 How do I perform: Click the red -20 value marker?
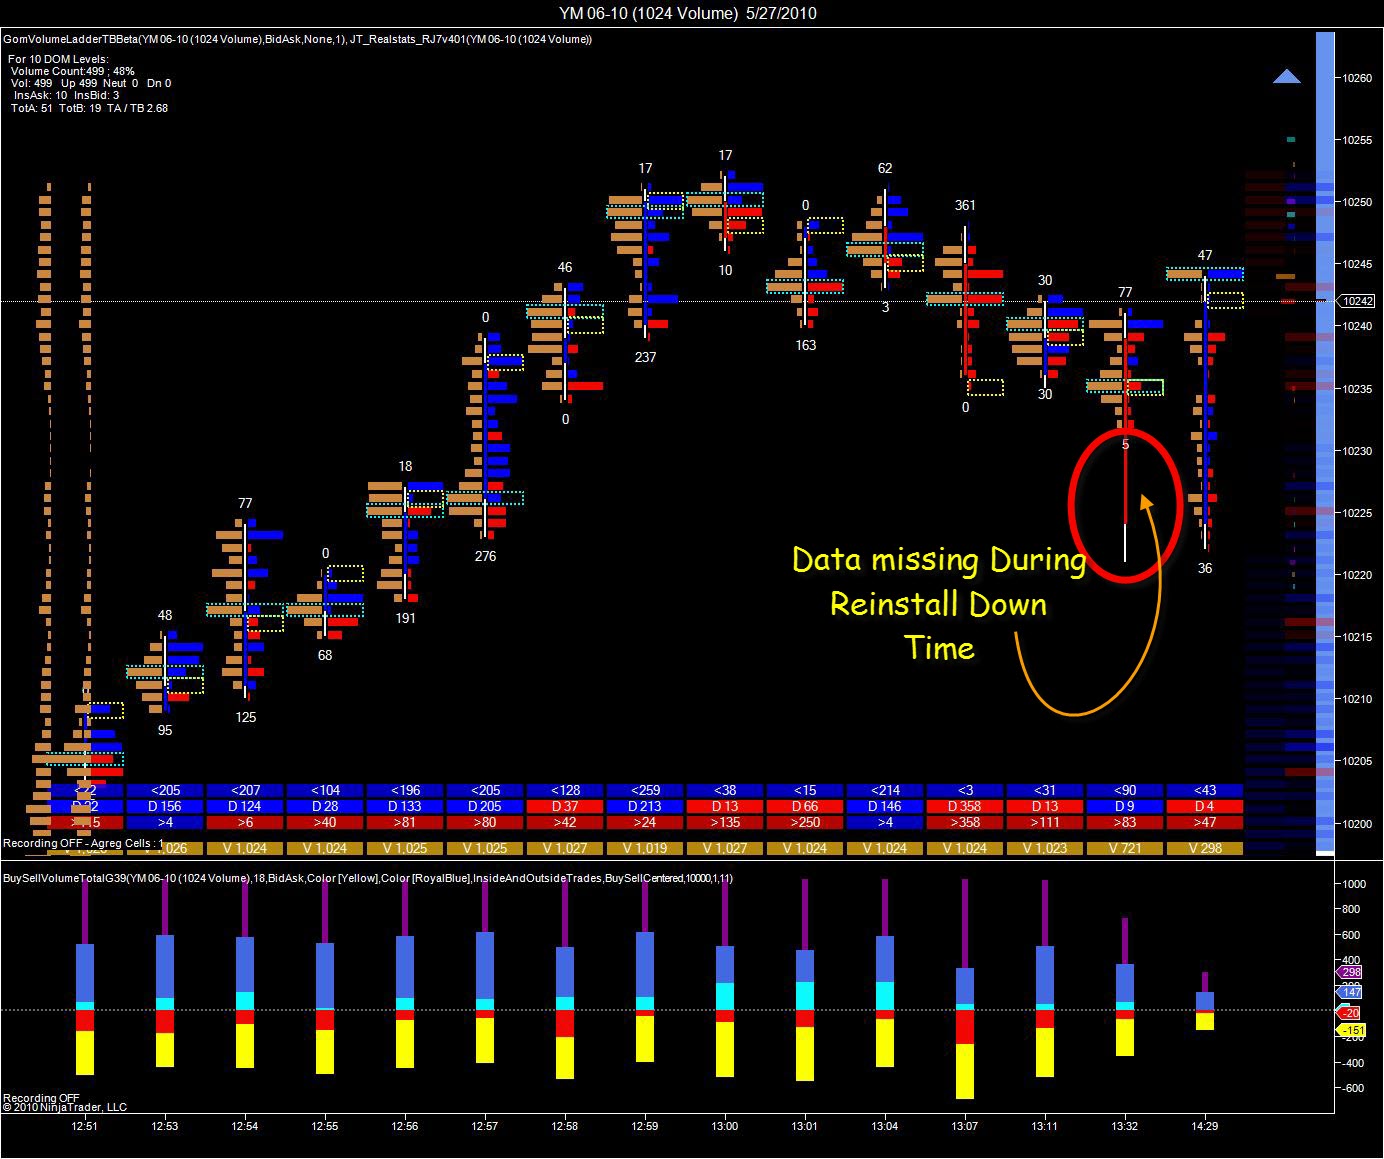[1350, 1012]
